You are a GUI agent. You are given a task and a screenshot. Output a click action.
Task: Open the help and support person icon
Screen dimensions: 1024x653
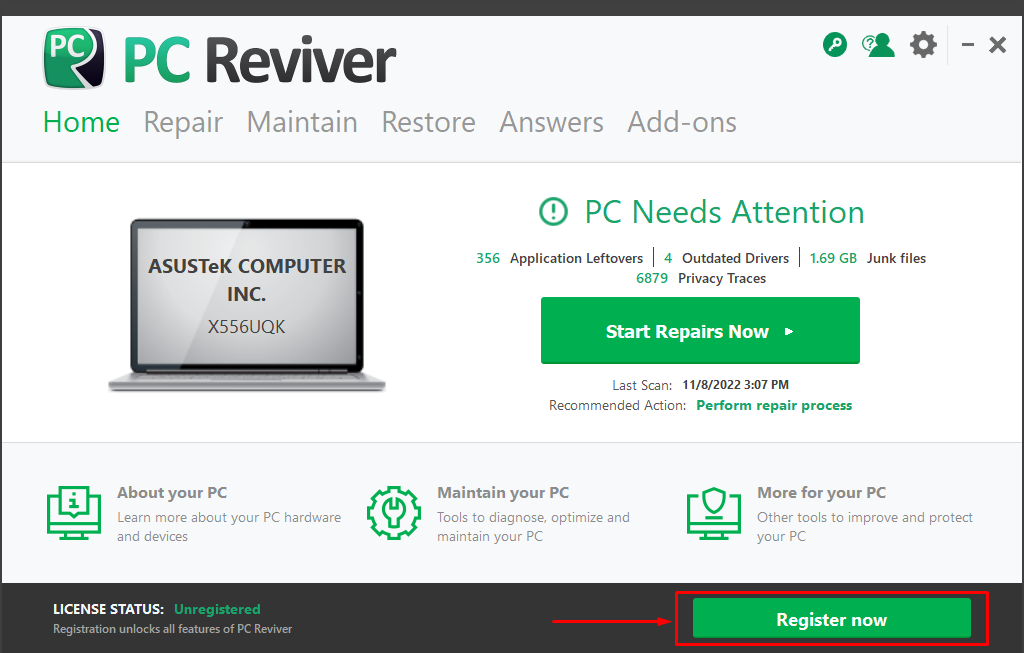pyautogui.click(x=878, y=45)
